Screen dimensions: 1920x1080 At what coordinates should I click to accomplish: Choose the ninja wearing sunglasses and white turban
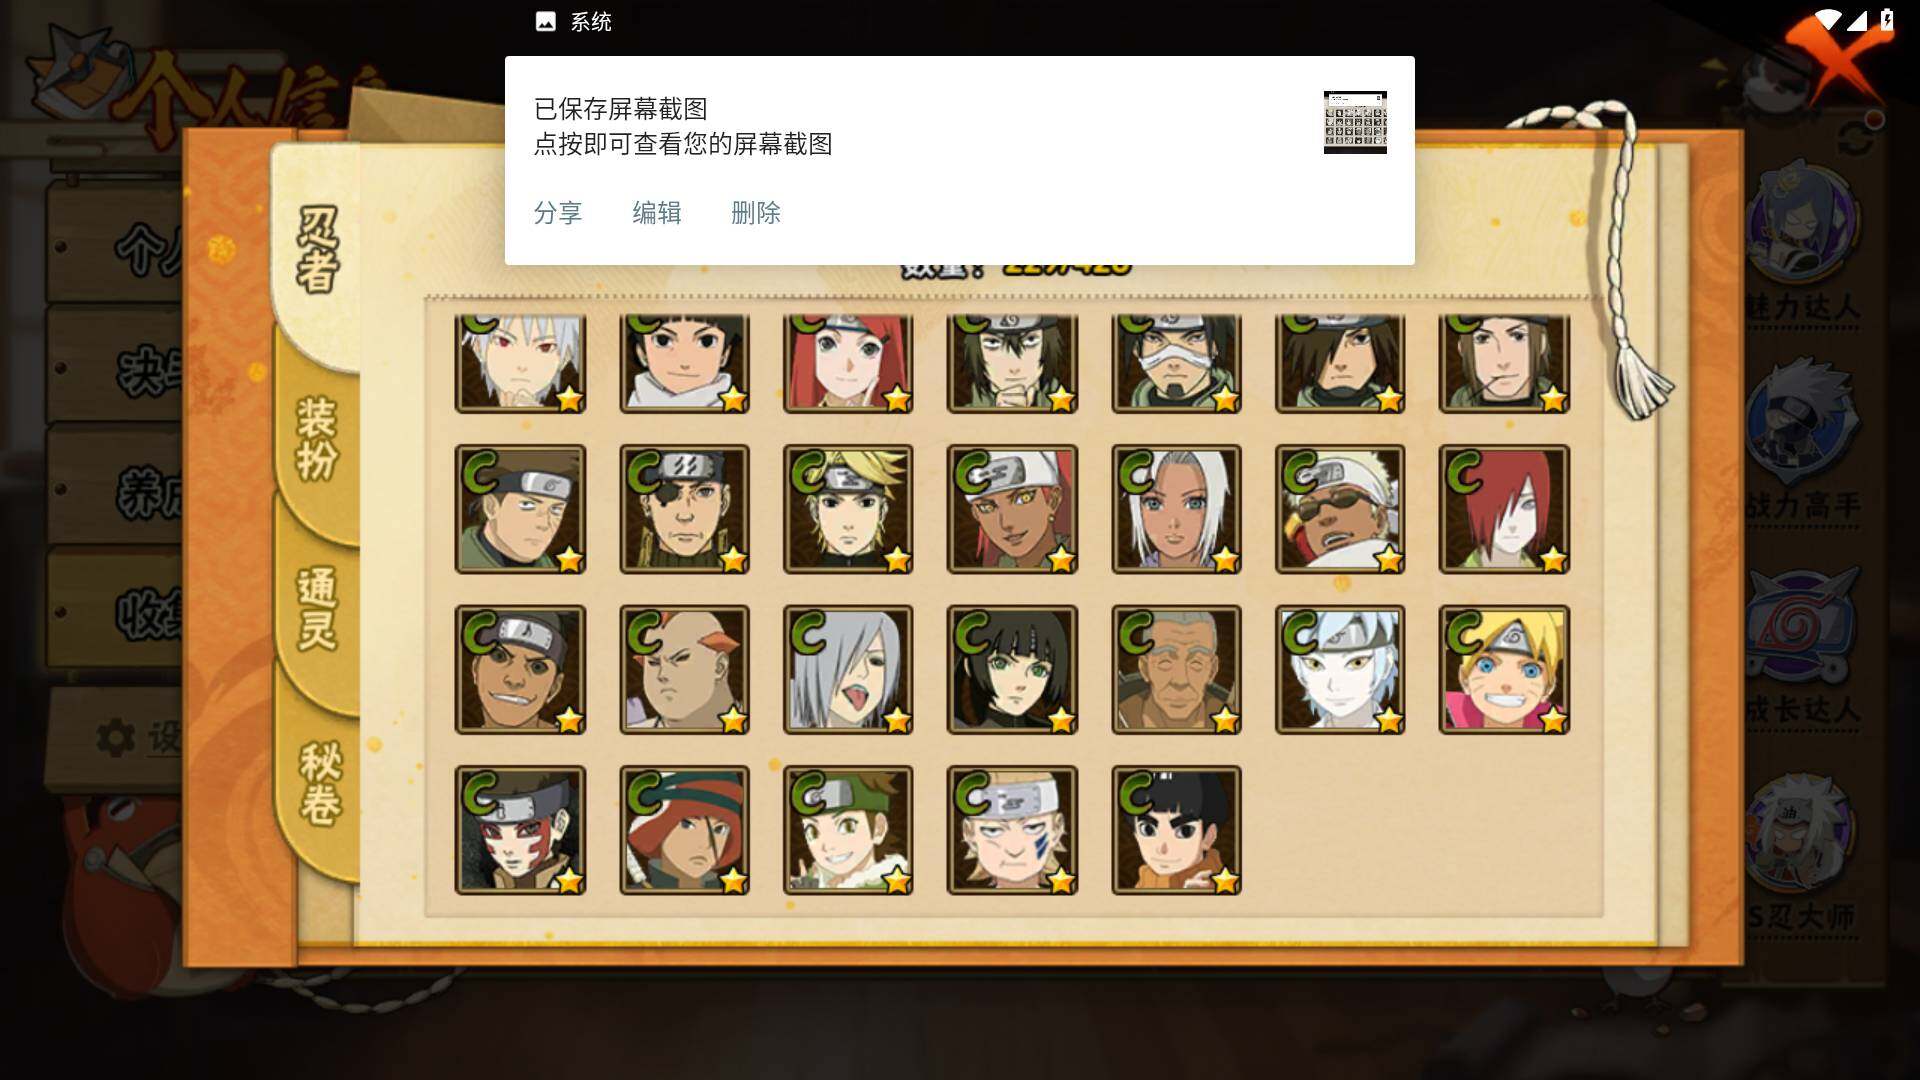pyautogui.click(x=1340, y=509)
